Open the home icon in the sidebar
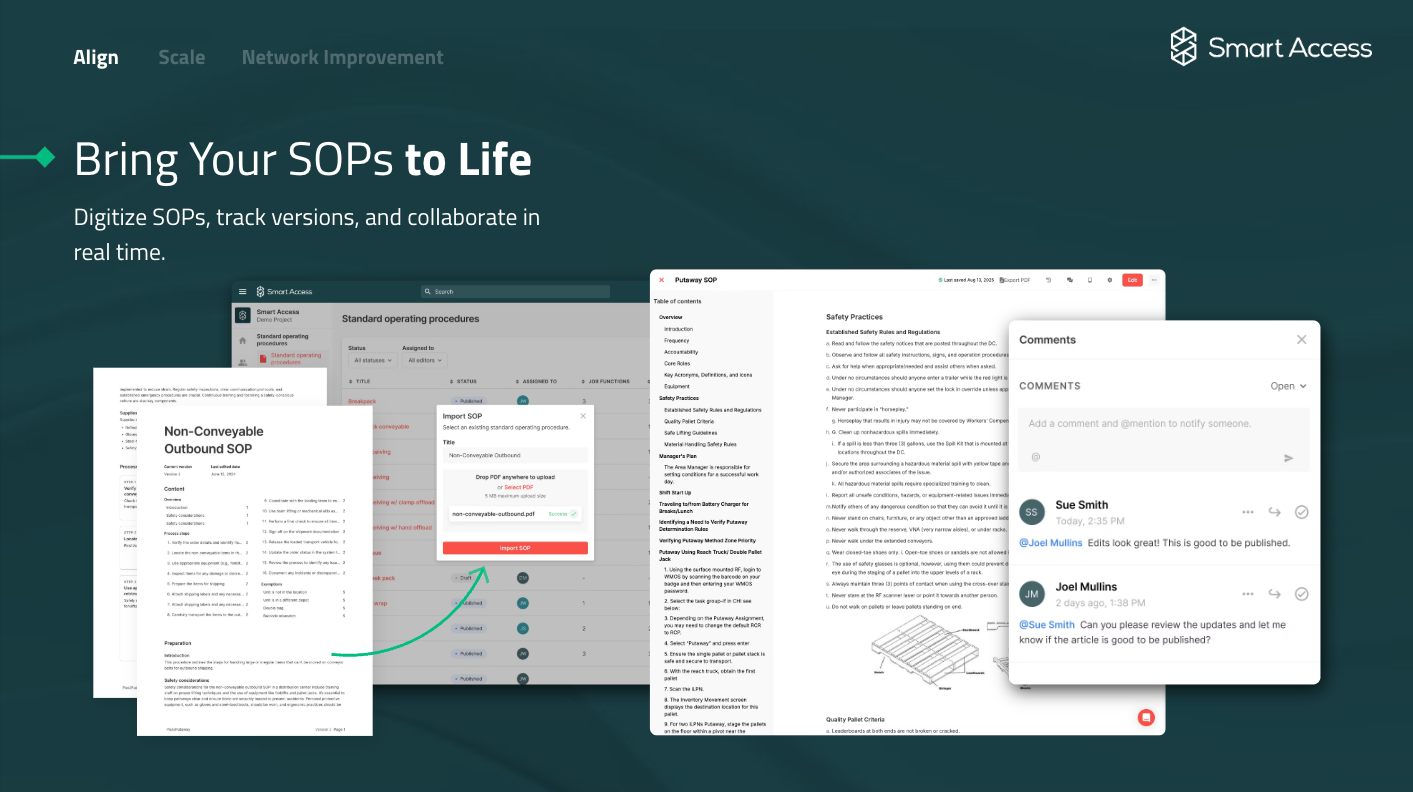Image resolution: width=1413 pixels, height=792 pixels. click(x=242, y=340)
